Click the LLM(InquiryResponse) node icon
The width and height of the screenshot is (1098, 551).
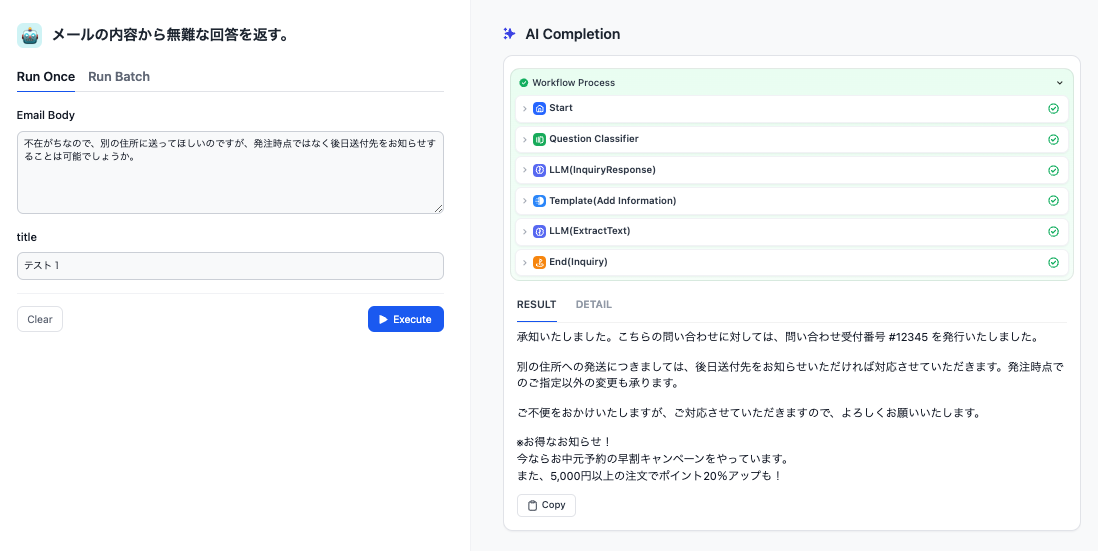[x=539, y=170]
